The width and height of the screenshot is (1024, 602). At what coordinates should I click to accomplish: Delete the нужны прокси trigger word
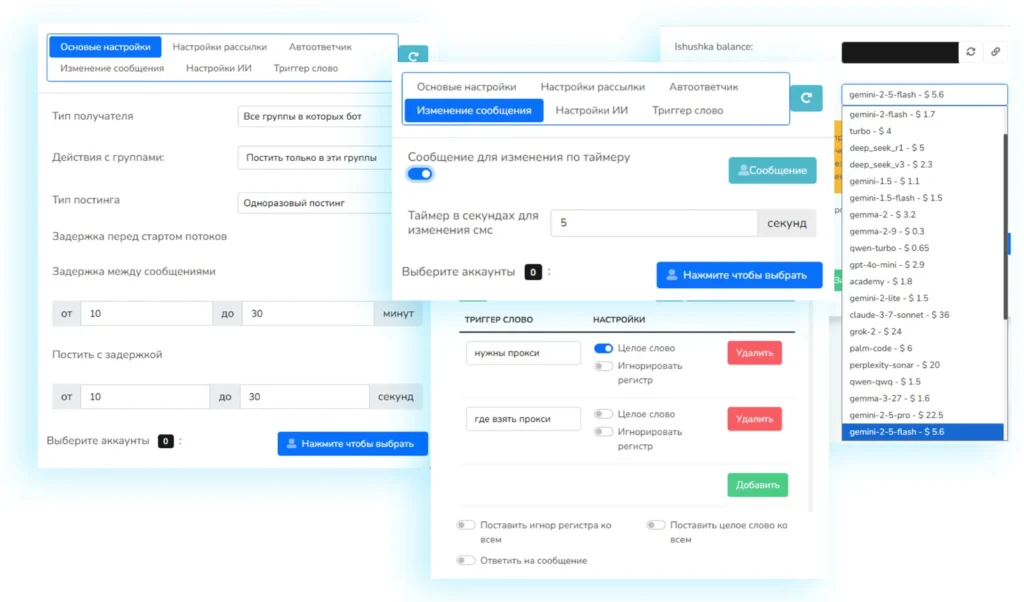755,352
